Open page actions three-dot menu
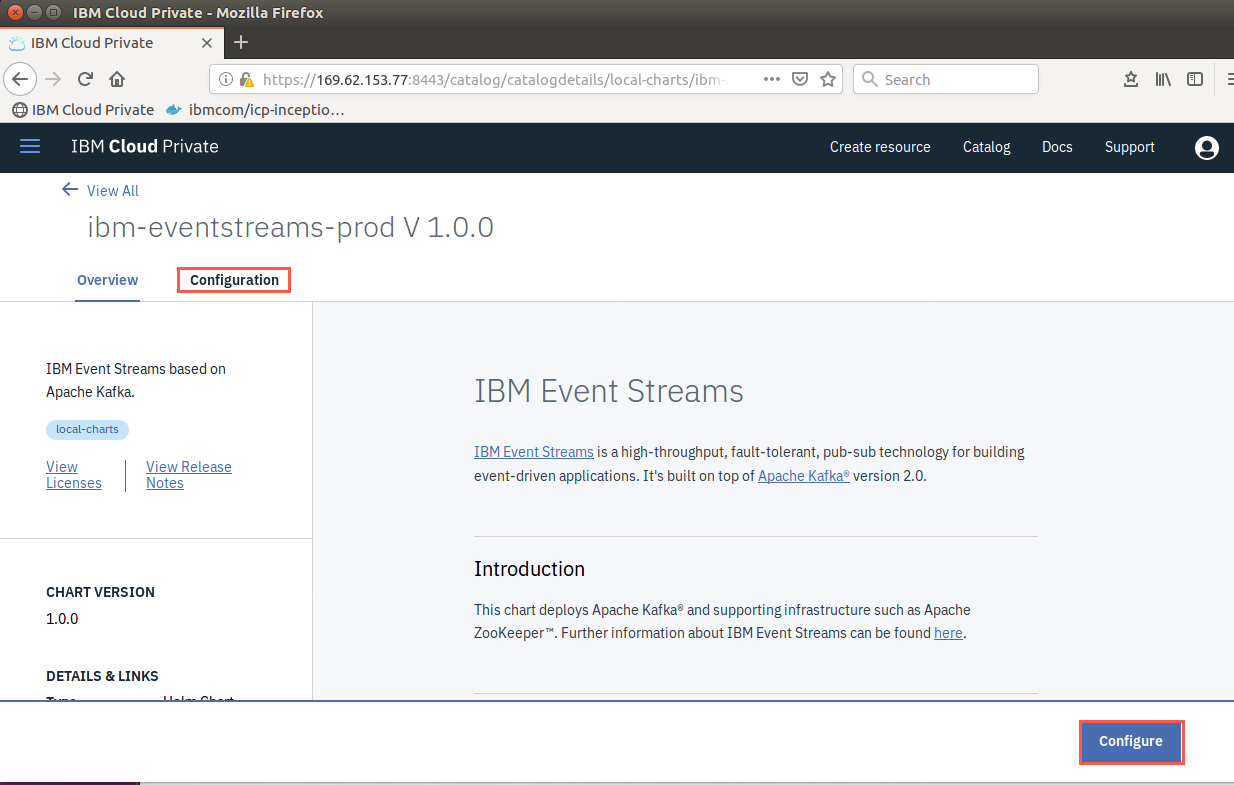 (x=772, y=79)
